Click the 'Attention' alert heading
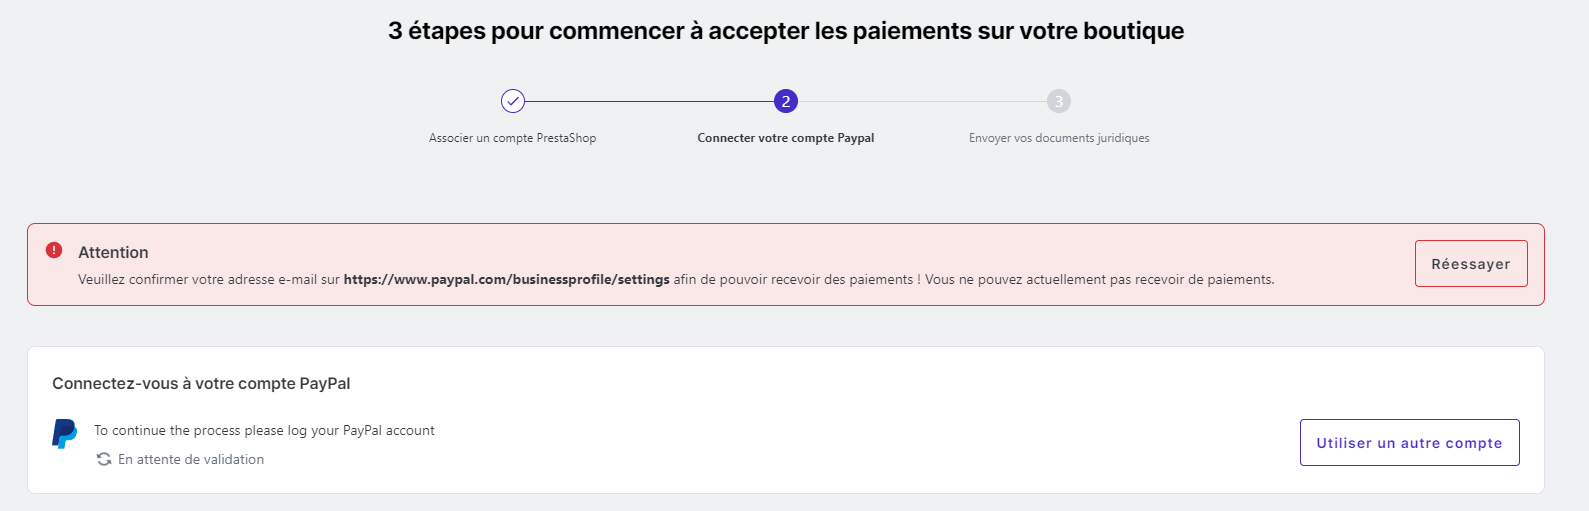Screen dimensions: 1589x511 pos(113,253)
